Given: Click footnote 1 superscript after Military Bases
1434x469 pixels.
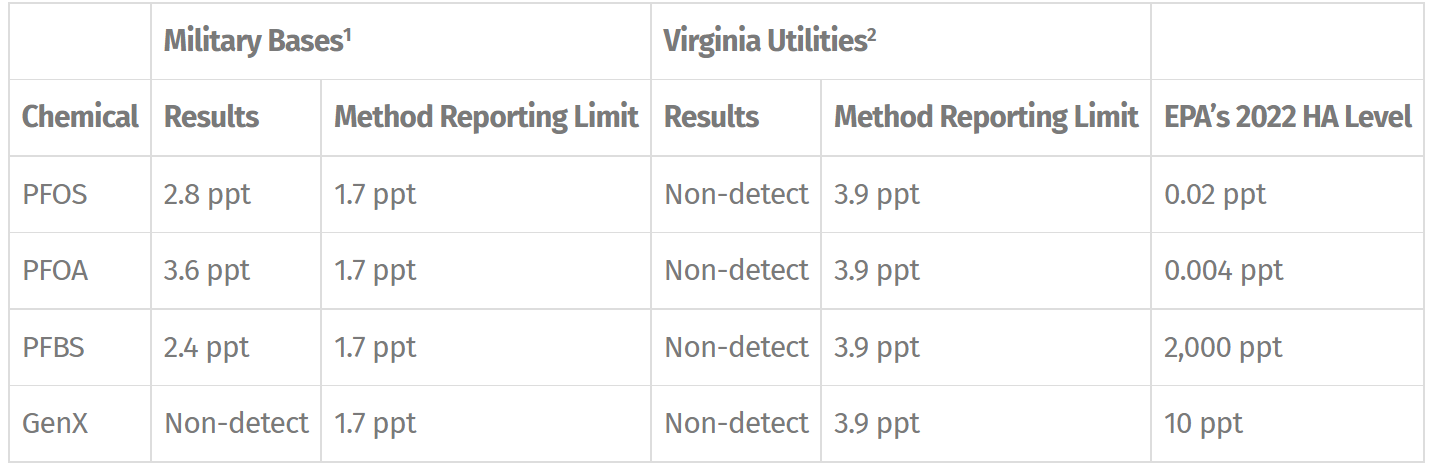Looking at the screenshot, I should click(x=346, y=34).
